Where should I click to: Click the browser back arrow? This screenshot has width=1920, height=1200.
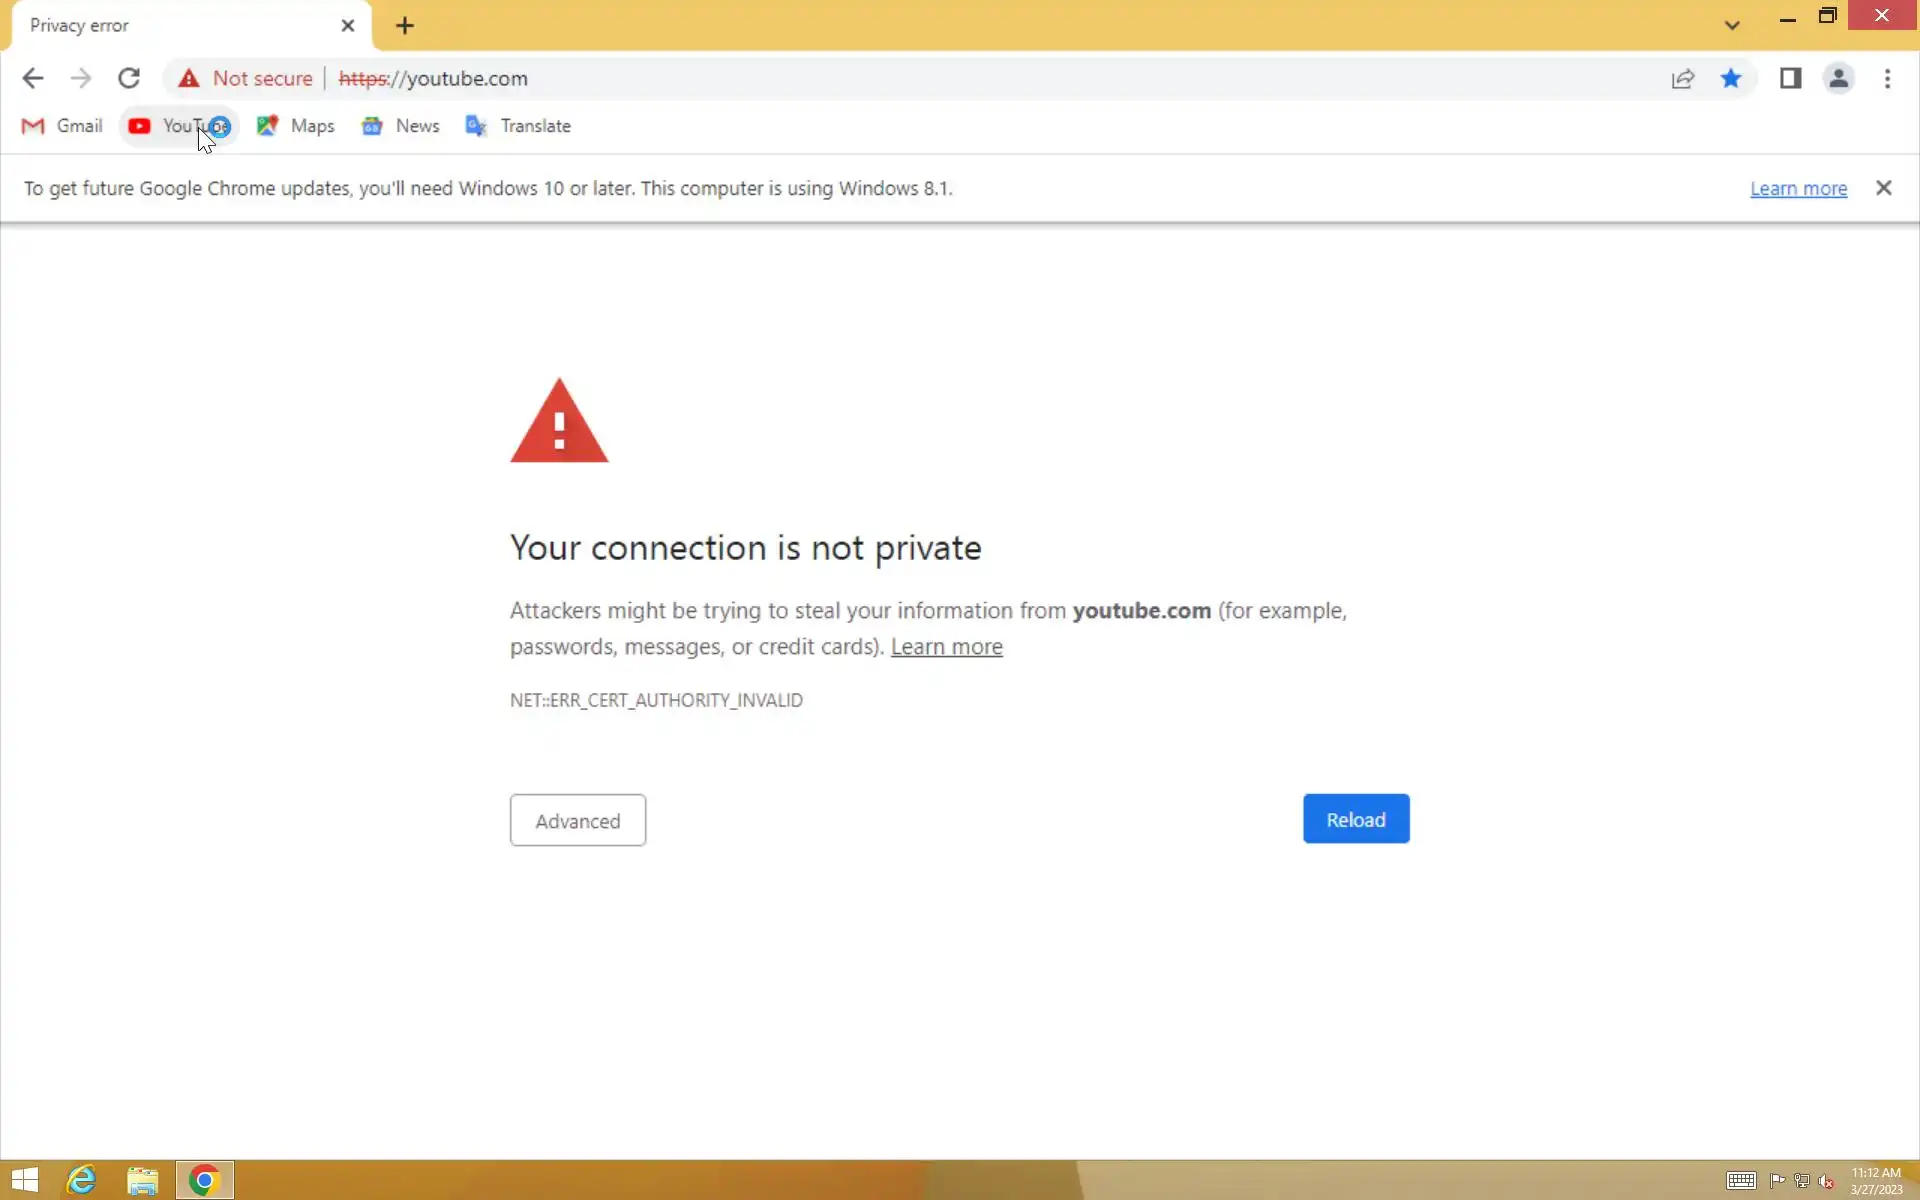click(33, 78)
